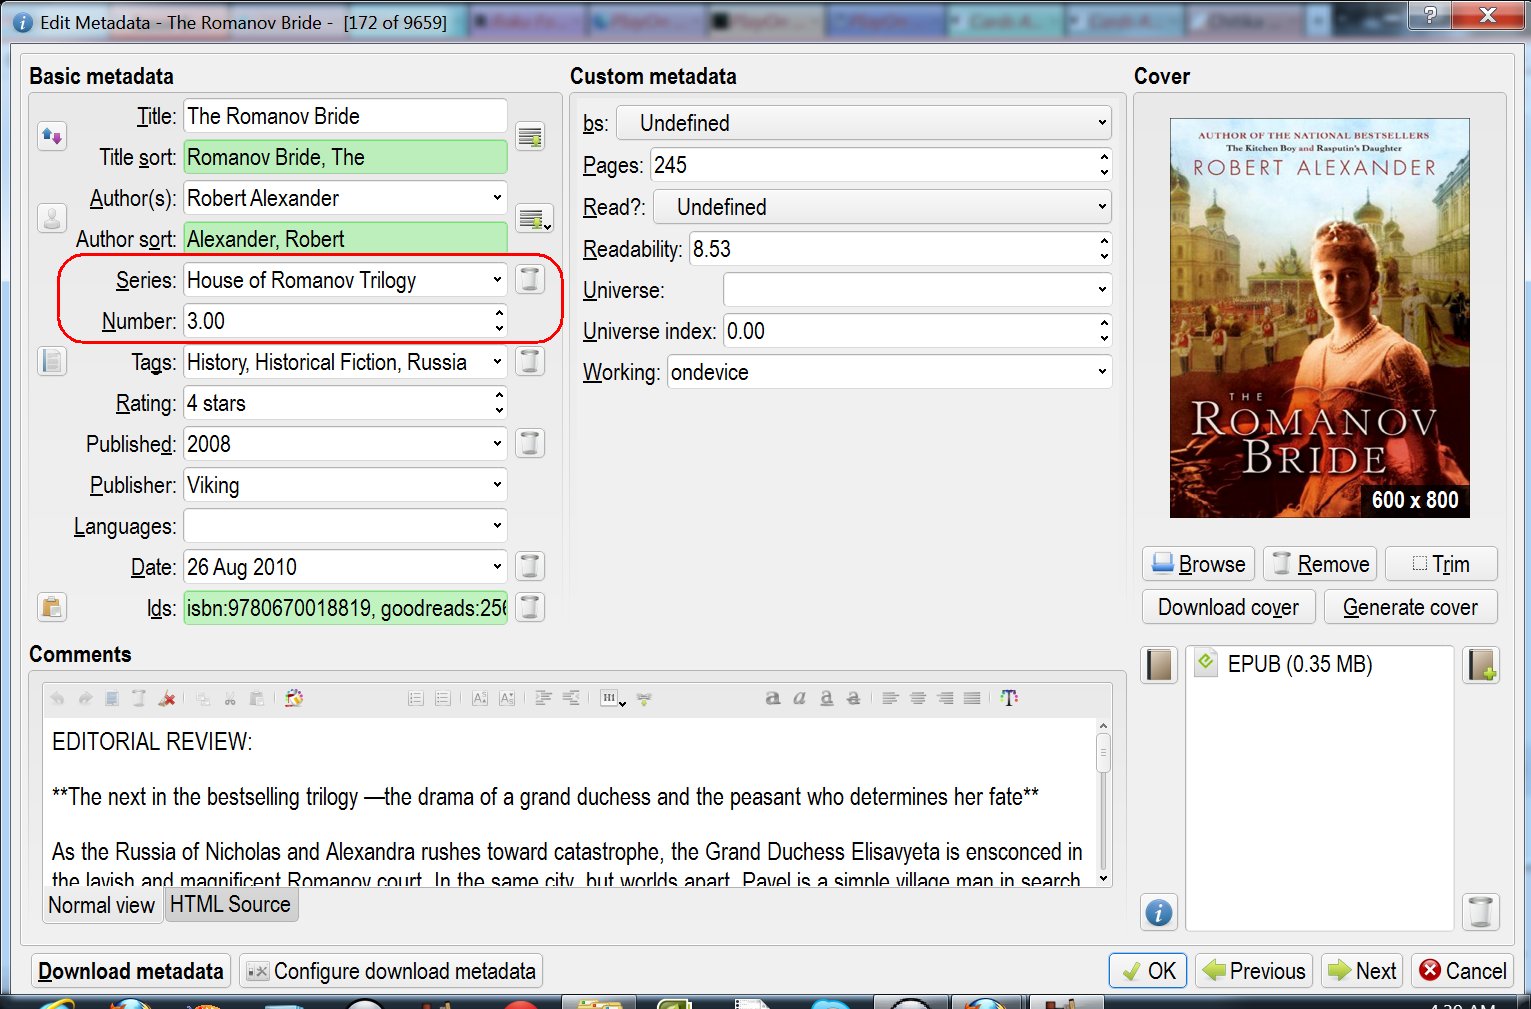
Task: Click the swap title and author icon
Action: (x=52, y=135)
